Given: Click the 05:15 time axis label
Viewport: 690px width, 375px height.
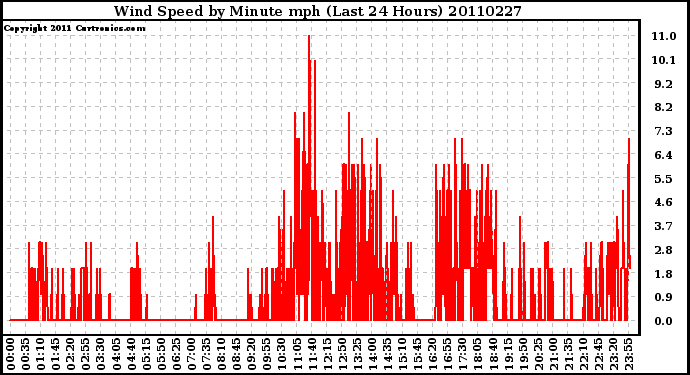Looking at the screenshot, I should [146, 355].
